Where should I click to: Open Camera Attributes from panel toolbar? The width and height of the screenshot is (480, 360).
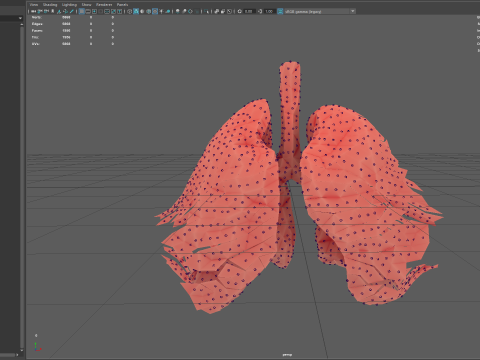coord(46,11)
